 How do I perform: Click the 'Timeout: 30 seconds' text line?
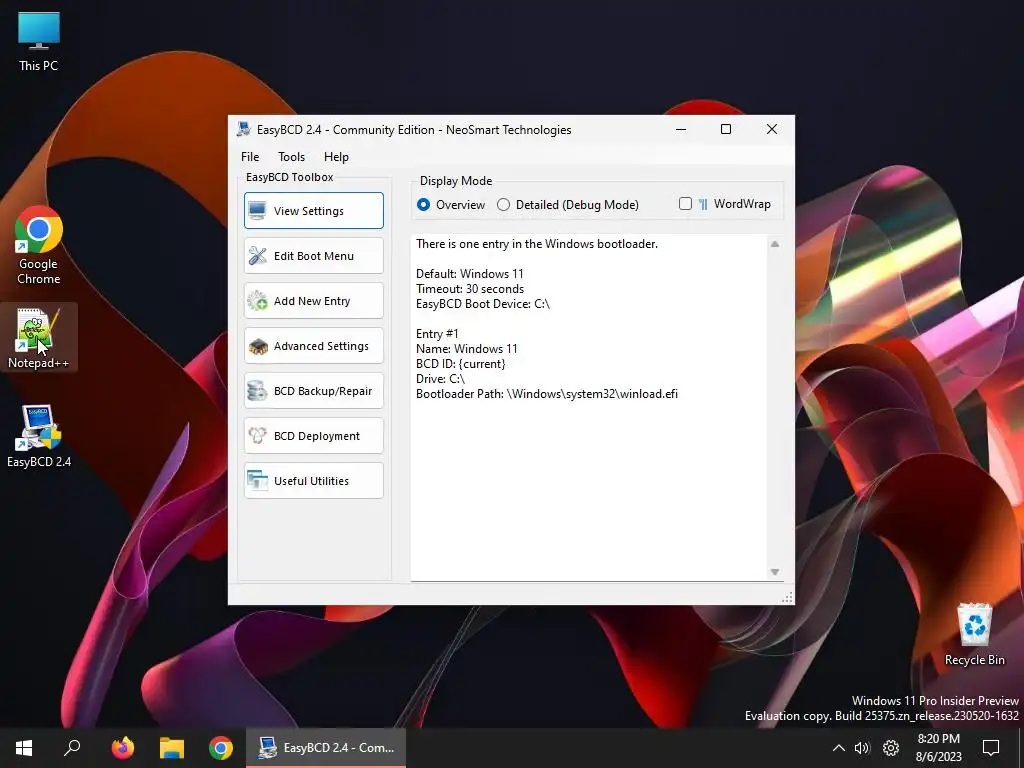[470, 289]
